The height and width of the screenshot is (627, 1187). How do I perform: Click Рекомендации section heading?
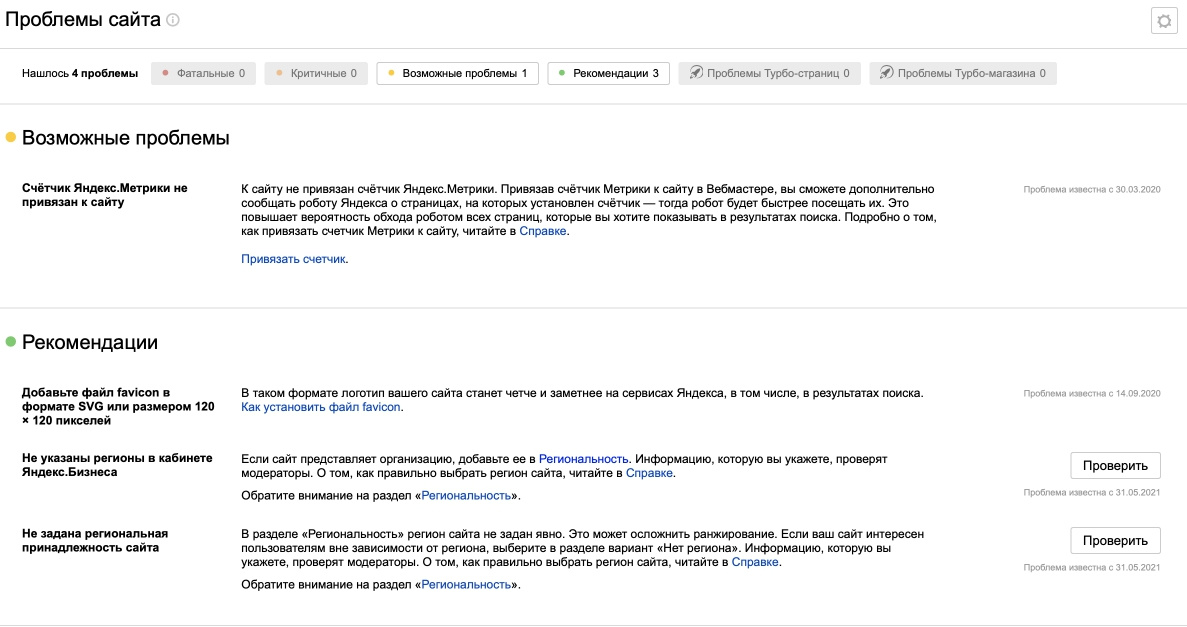[x=90, y=342]
